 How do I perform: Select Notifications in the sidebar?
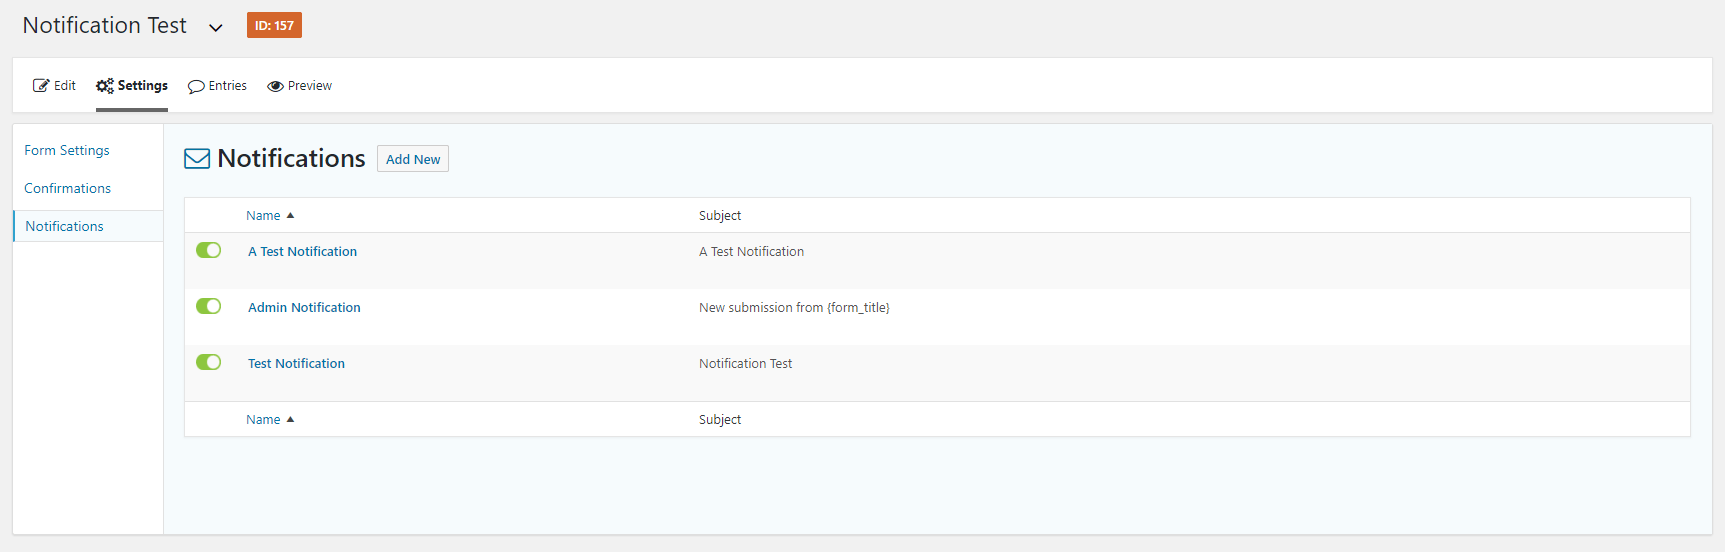point(64,226)
